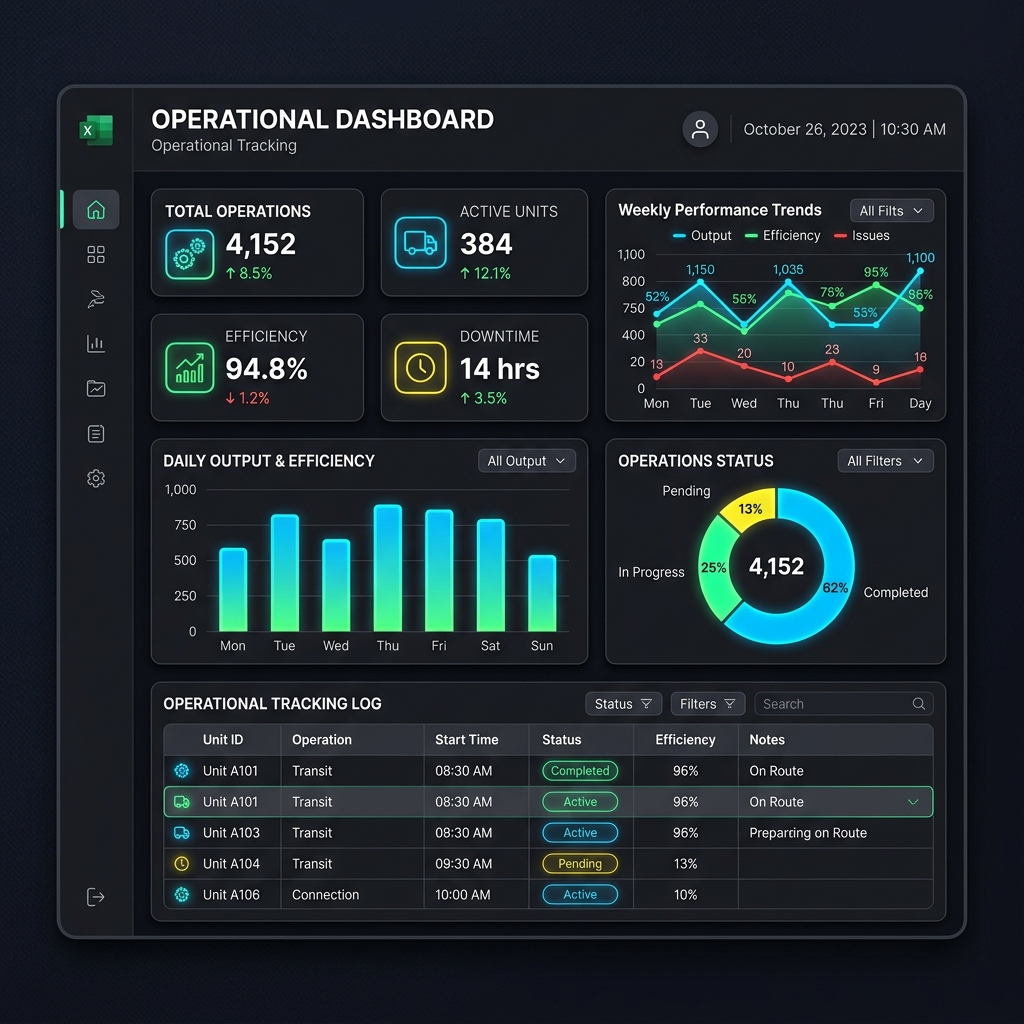Open the Home view in the sidebar
Screen dimensions: 1024x1024
(96, 210)
